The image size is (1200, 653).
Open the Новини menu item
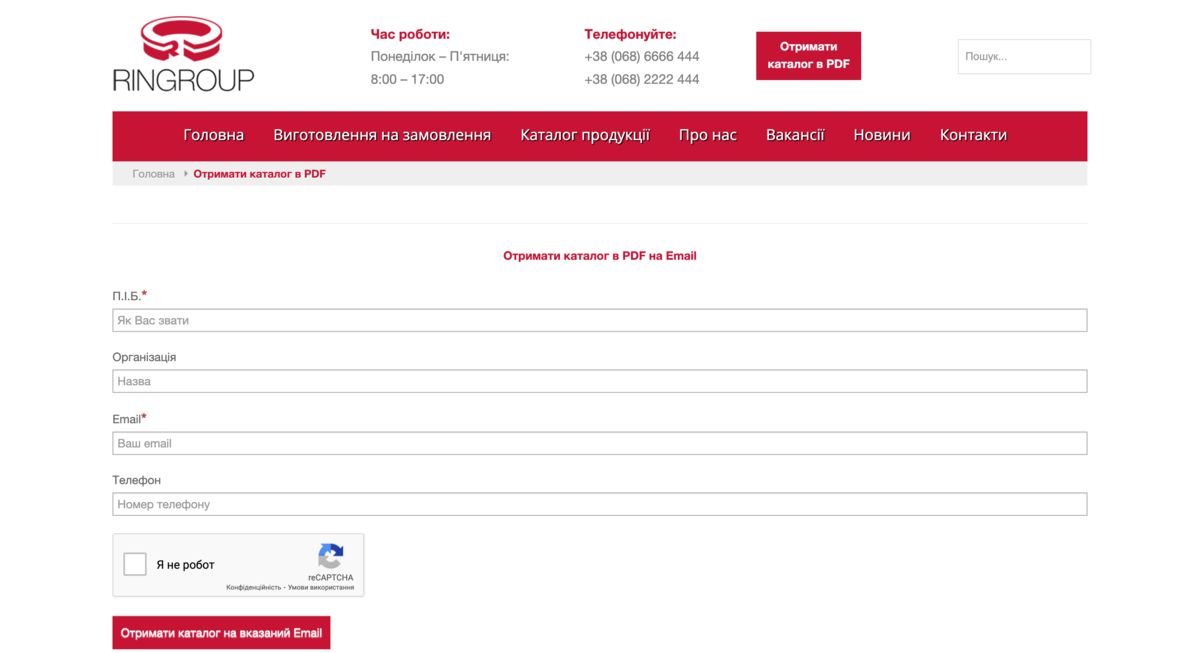pyautogui.click(x=881, y=135)
